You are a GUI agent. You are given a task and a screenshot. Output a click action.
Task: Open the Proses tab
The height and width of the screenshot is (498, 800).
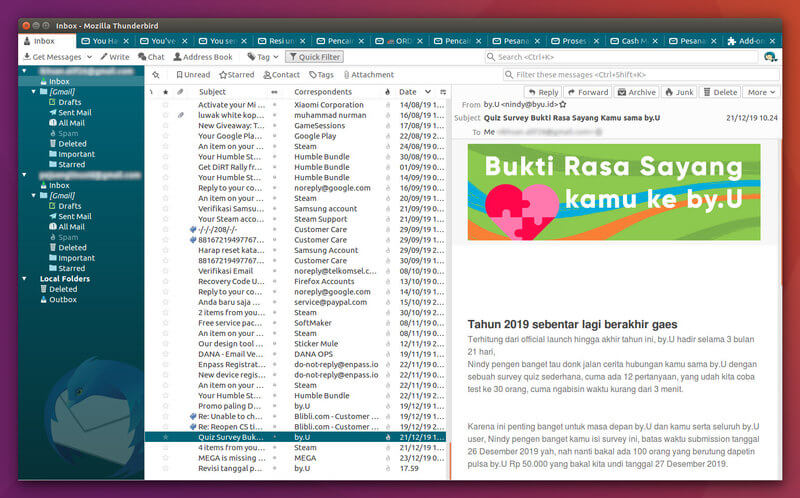574,41
